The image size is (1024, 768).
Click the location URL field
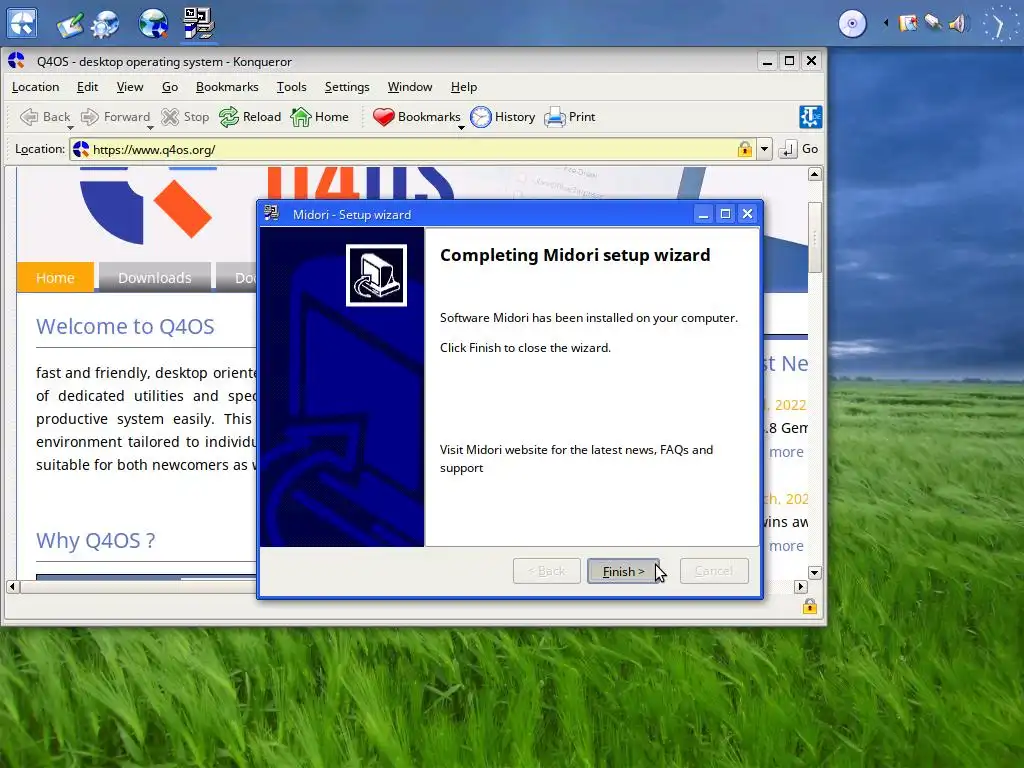pyautogui.click(x=411, y=150)
